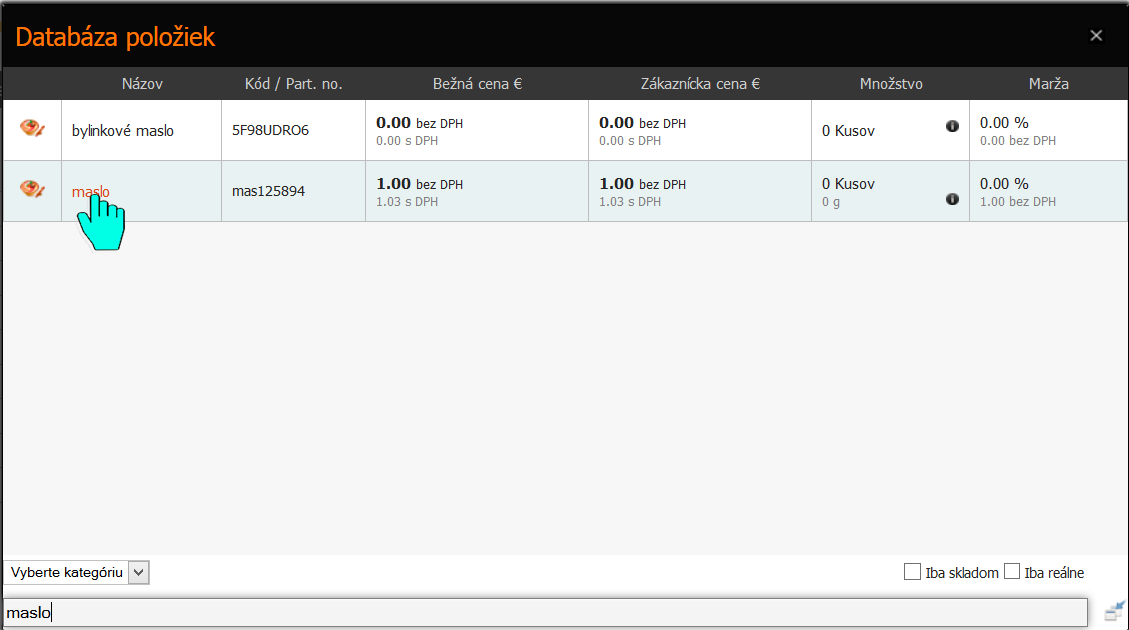Click the Množstvo column header
Image resolution: width=1129 pixels, height=630 pixels.
[891, 84]
